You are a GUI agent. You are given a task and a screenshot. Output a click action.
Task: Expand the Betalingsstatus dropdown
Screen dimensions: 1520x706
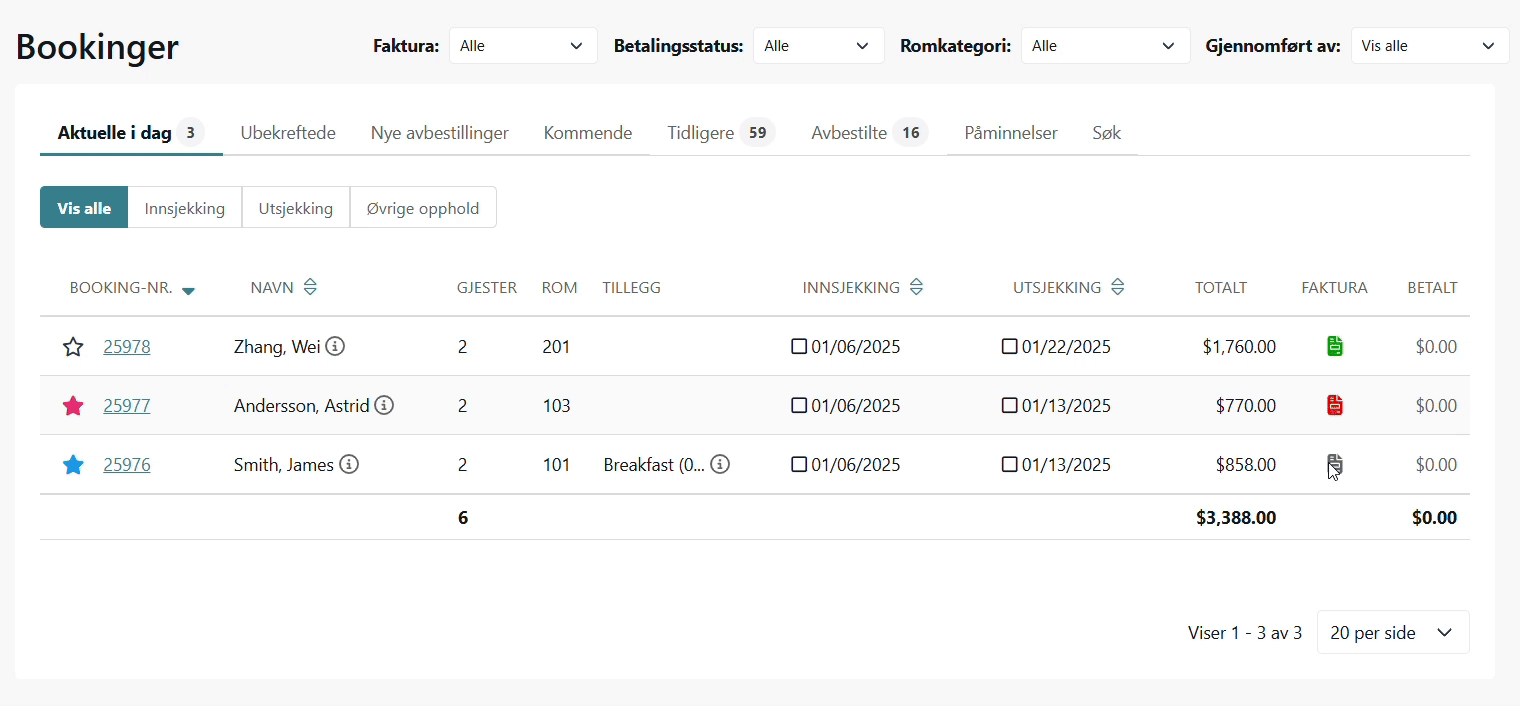[818, 46]
